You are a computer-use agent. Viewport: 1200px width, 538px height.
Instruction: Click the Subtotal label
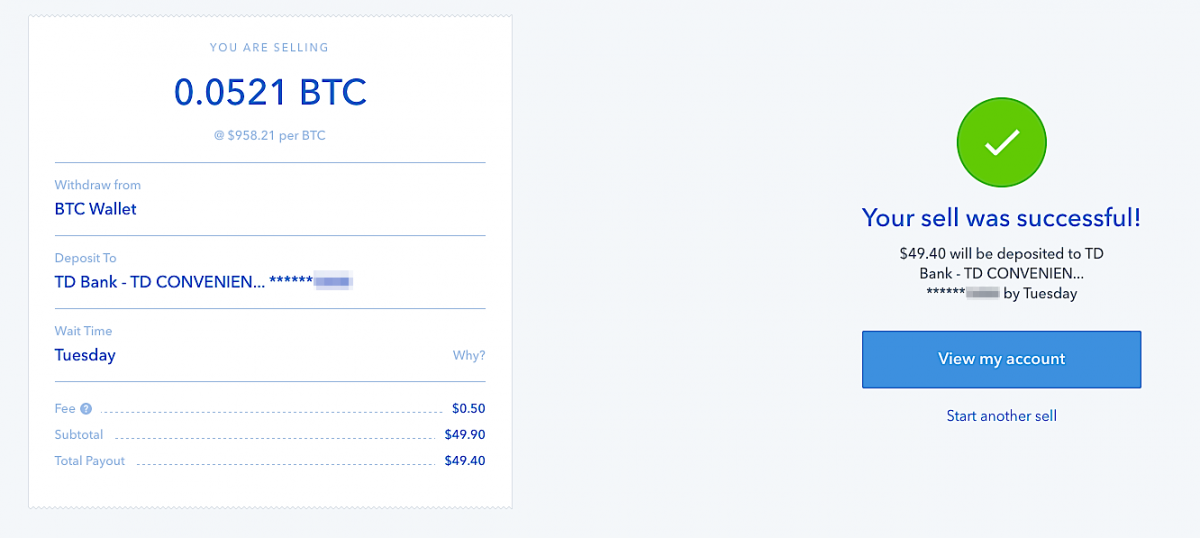(79, 434)
